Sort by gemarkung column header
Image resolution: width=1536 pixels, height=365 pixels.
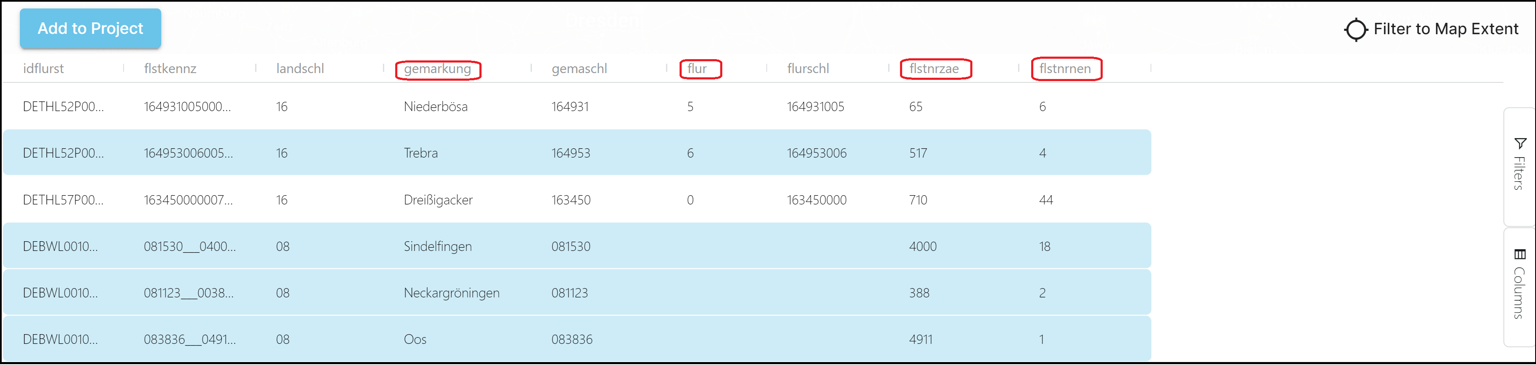(x=437, y=69)
